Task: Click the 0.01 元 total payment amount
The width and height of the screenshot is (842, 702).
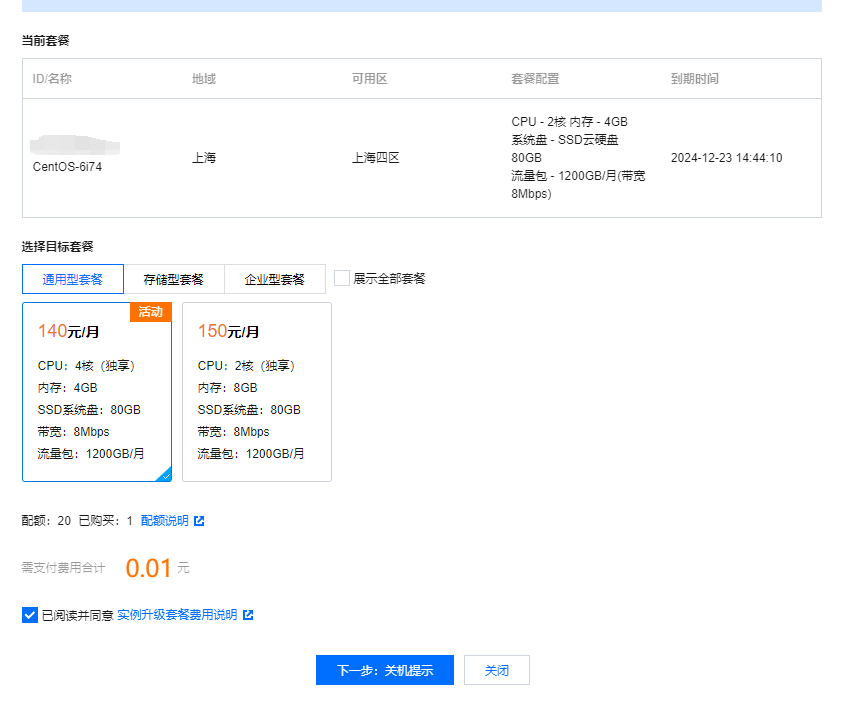Action: coord(150,568)
